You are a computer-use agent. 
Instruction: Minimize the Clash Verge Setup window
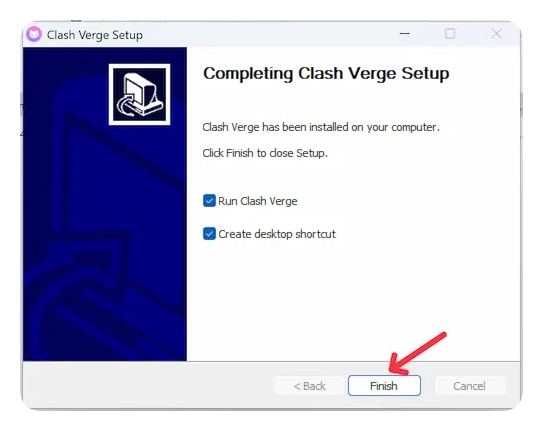click(404, 34)
